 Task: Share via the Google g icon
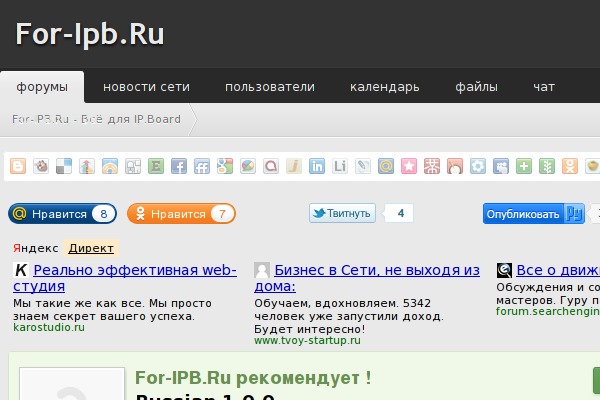225,167
